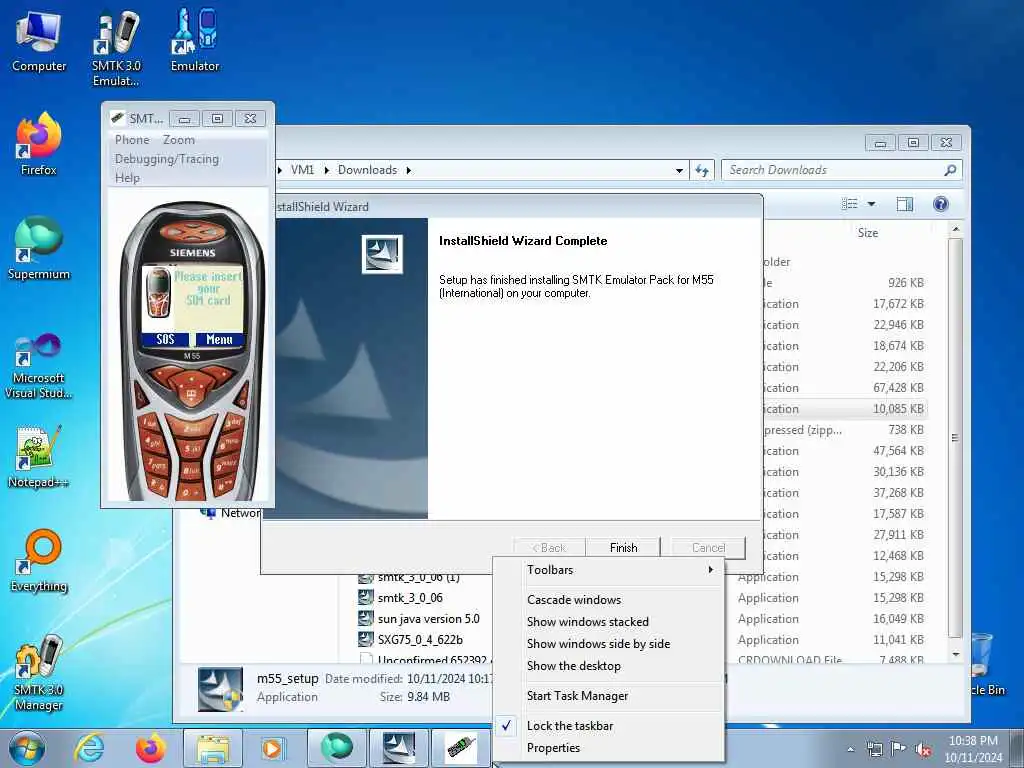Choose Start Task Manager
The width and height of the screenshot is (1024, 768).
point(609,696)
